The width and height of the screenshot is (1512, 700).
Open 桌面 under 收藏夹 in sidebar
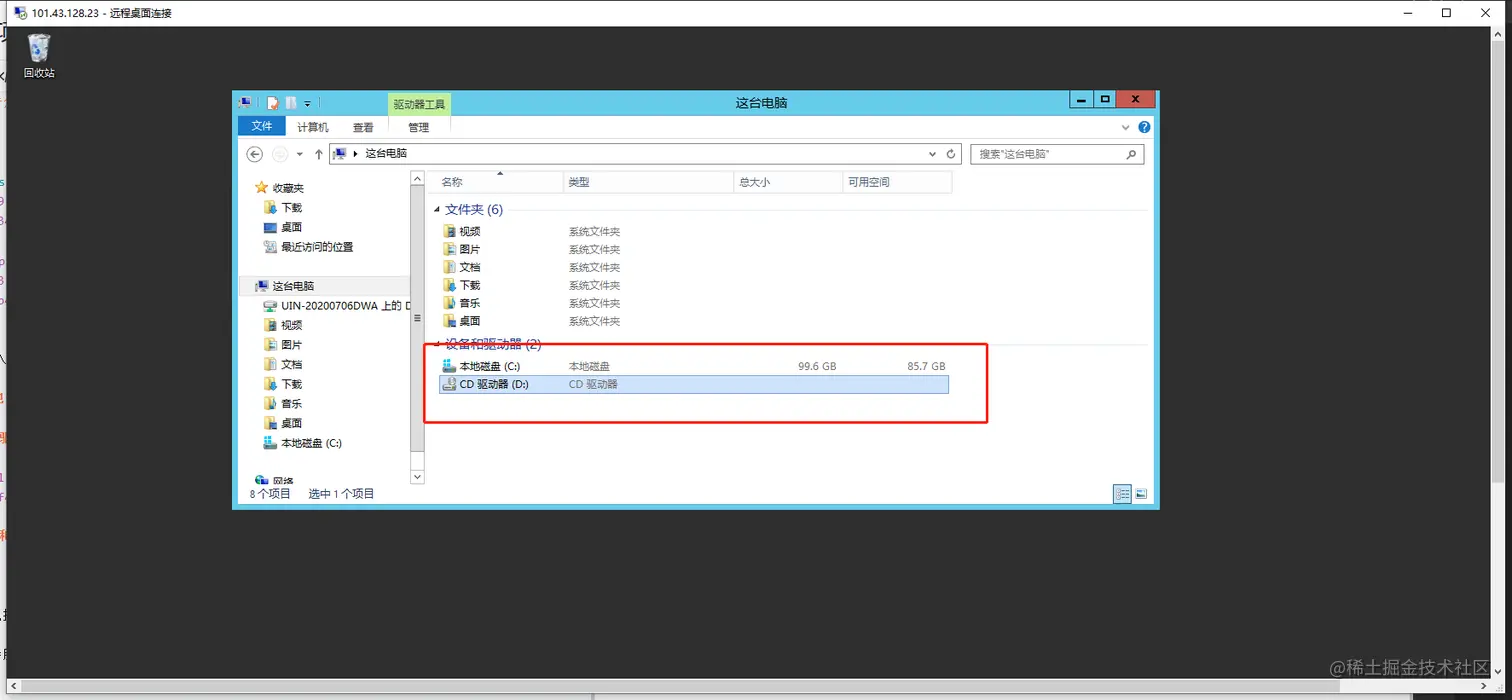[x=291, y=227]
